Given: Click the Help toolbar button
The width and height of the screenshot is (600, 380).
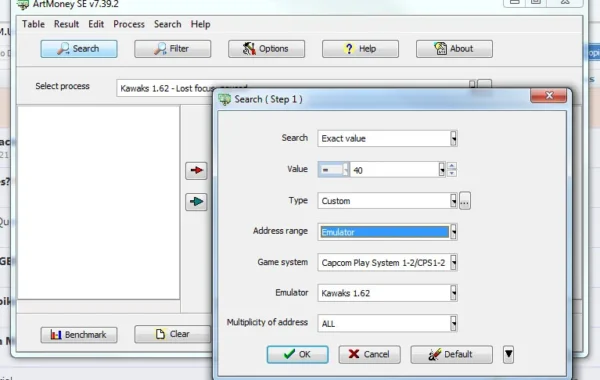Looking at the screenshot, I should point(360,49).
